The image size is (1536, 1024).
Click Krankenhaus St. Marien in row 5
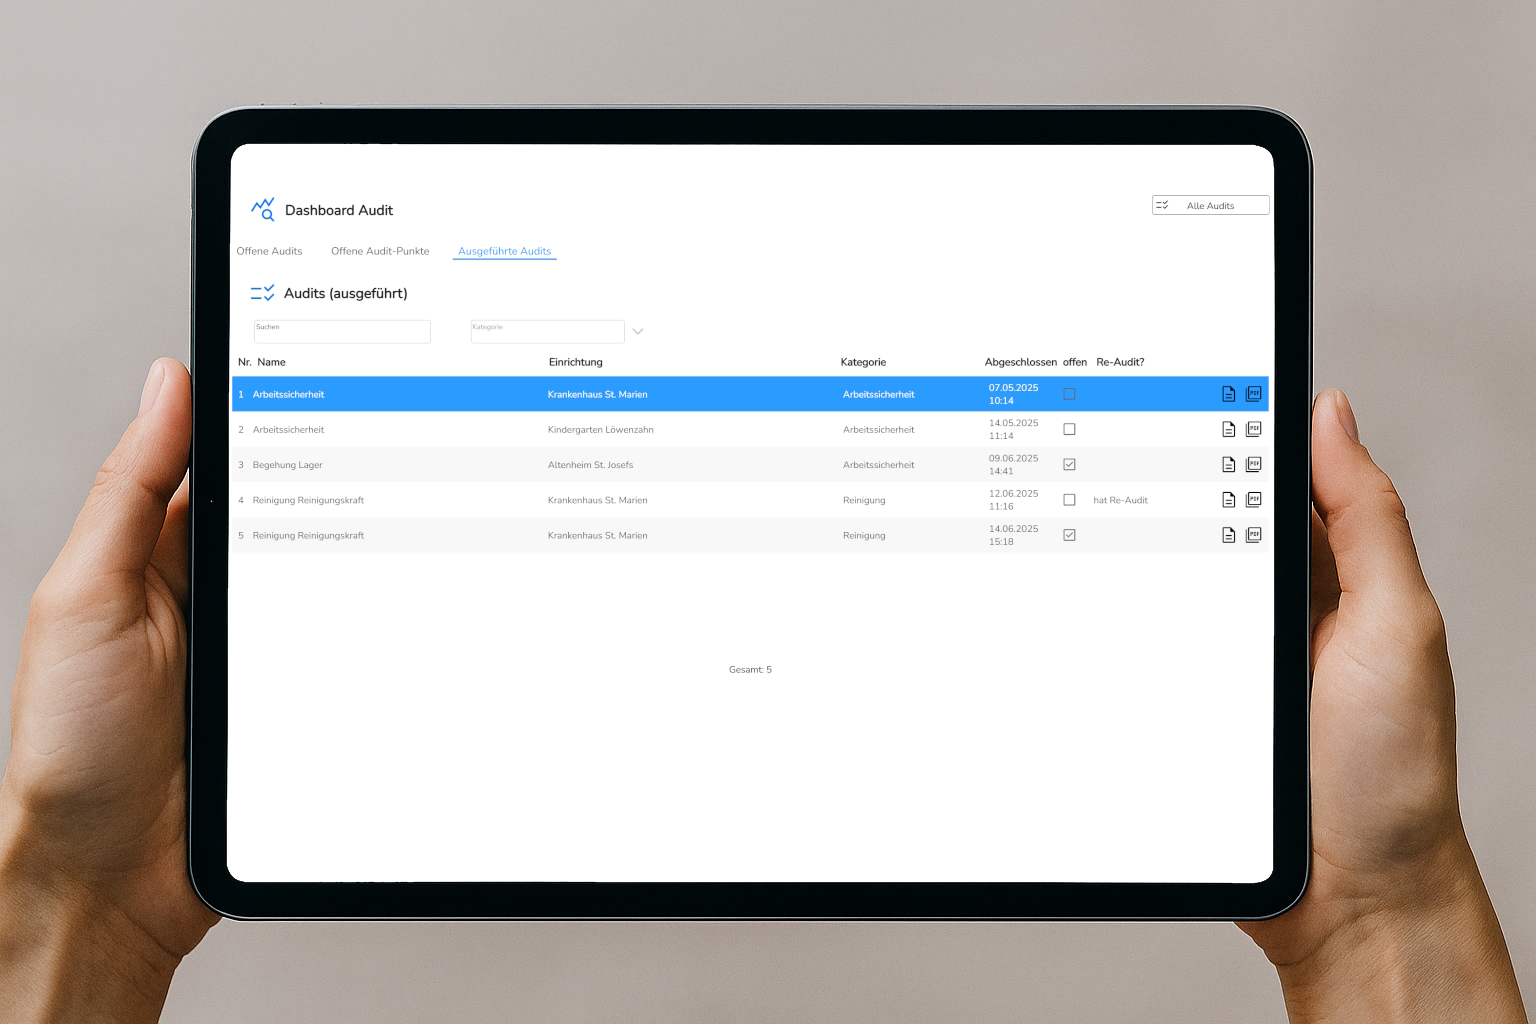click(597, 535)
